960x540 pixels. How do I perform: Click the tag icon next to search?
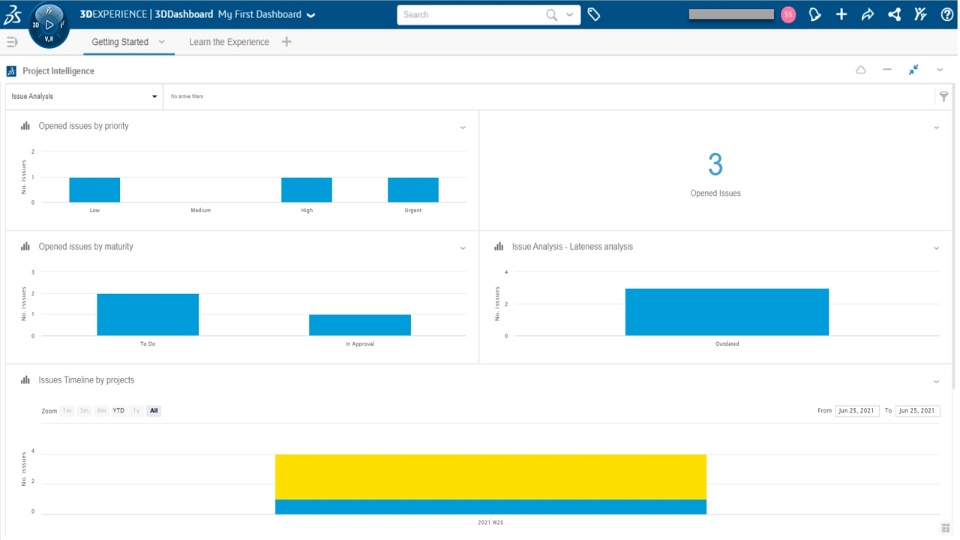coord(594,14)
